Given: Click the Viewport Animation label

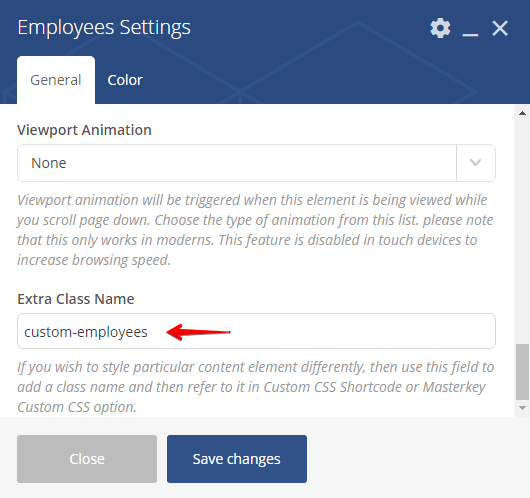Looking at the screenshot, I should pos(84,130).
